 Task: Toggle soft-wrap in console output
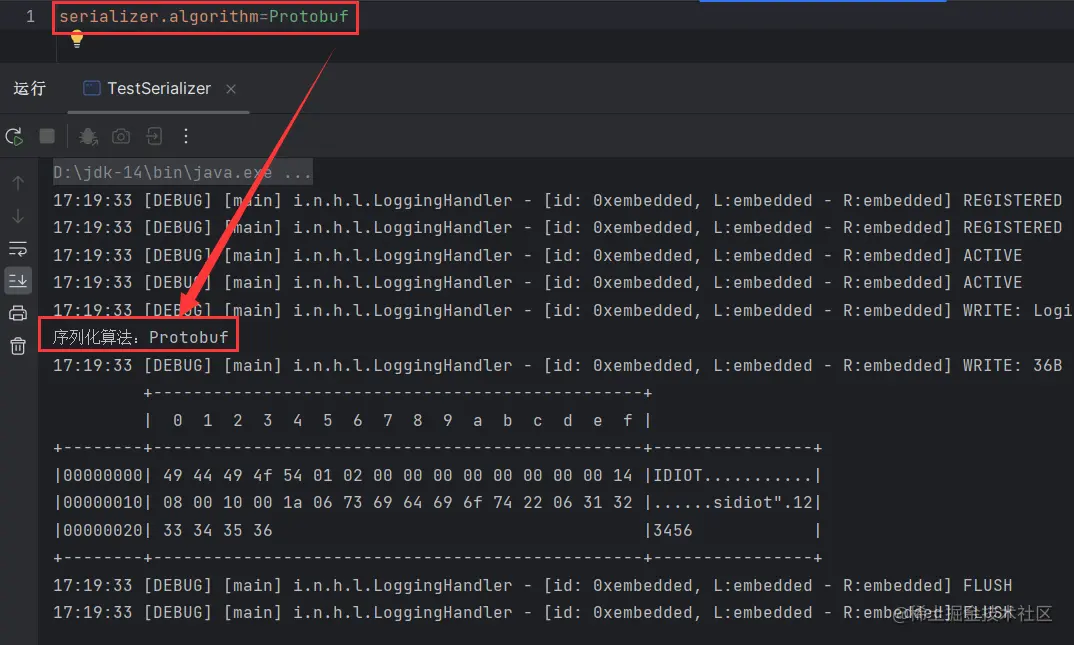pyautogui.click(x=18, y=248)
